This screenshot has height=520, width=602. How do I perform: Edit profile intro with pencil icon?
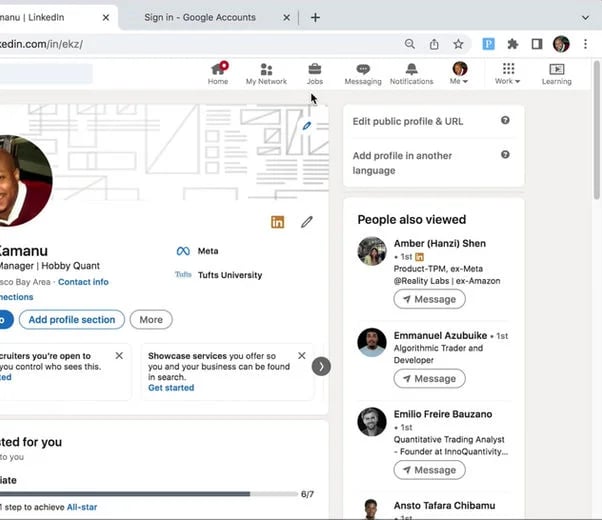[x=306, y=222]
